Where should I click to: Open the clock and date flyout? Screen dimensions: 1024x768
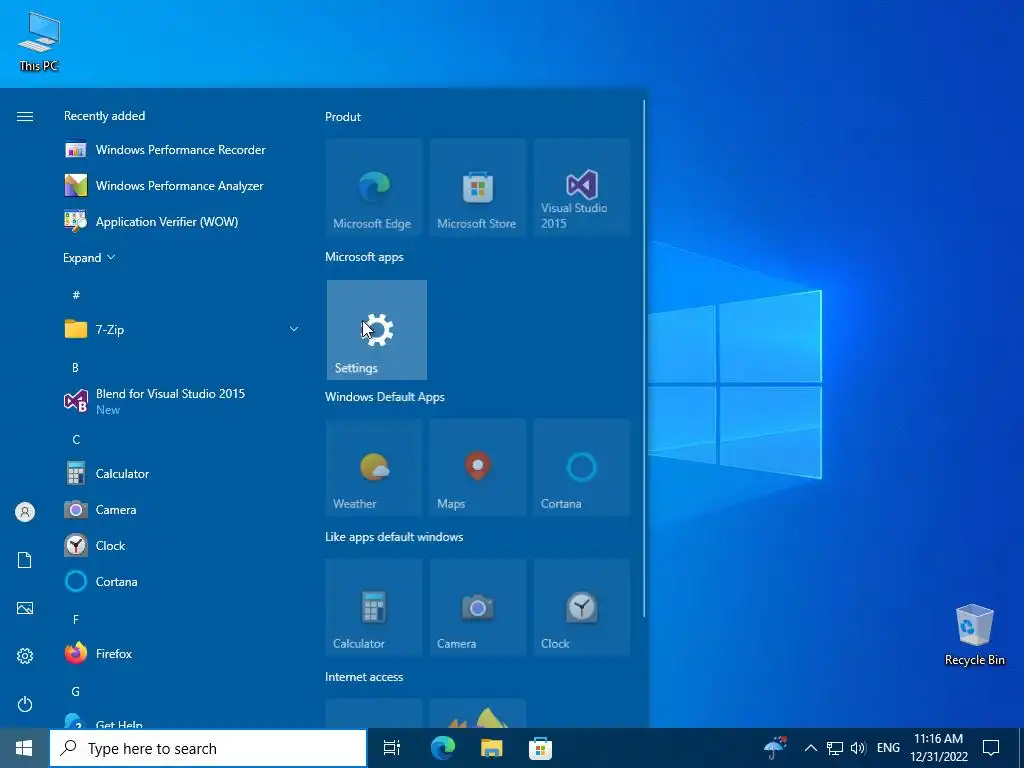(938, 748)
